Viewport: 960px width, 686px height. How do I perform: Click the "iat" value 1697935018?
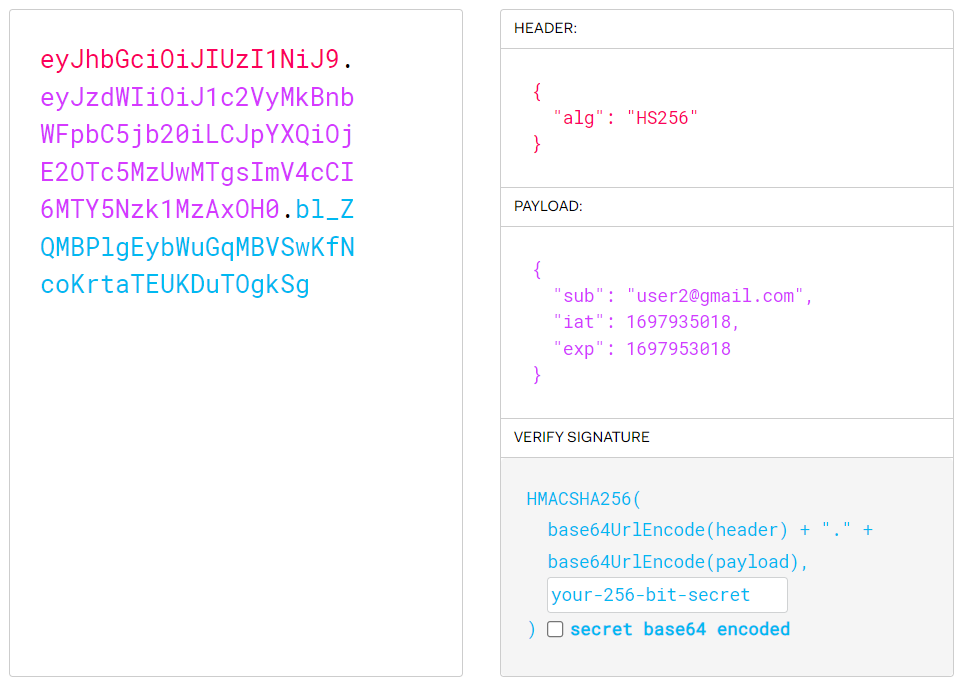(x=678, y=322)
